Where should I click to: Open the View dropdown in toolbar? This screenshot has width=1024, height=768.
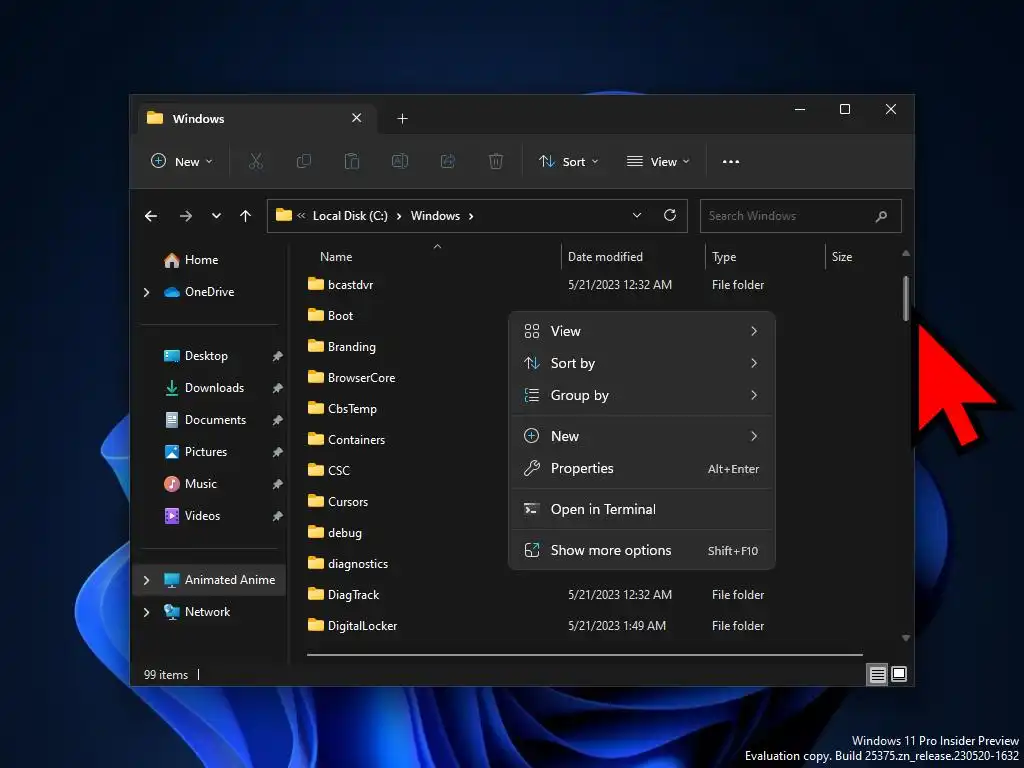[658, 161]
